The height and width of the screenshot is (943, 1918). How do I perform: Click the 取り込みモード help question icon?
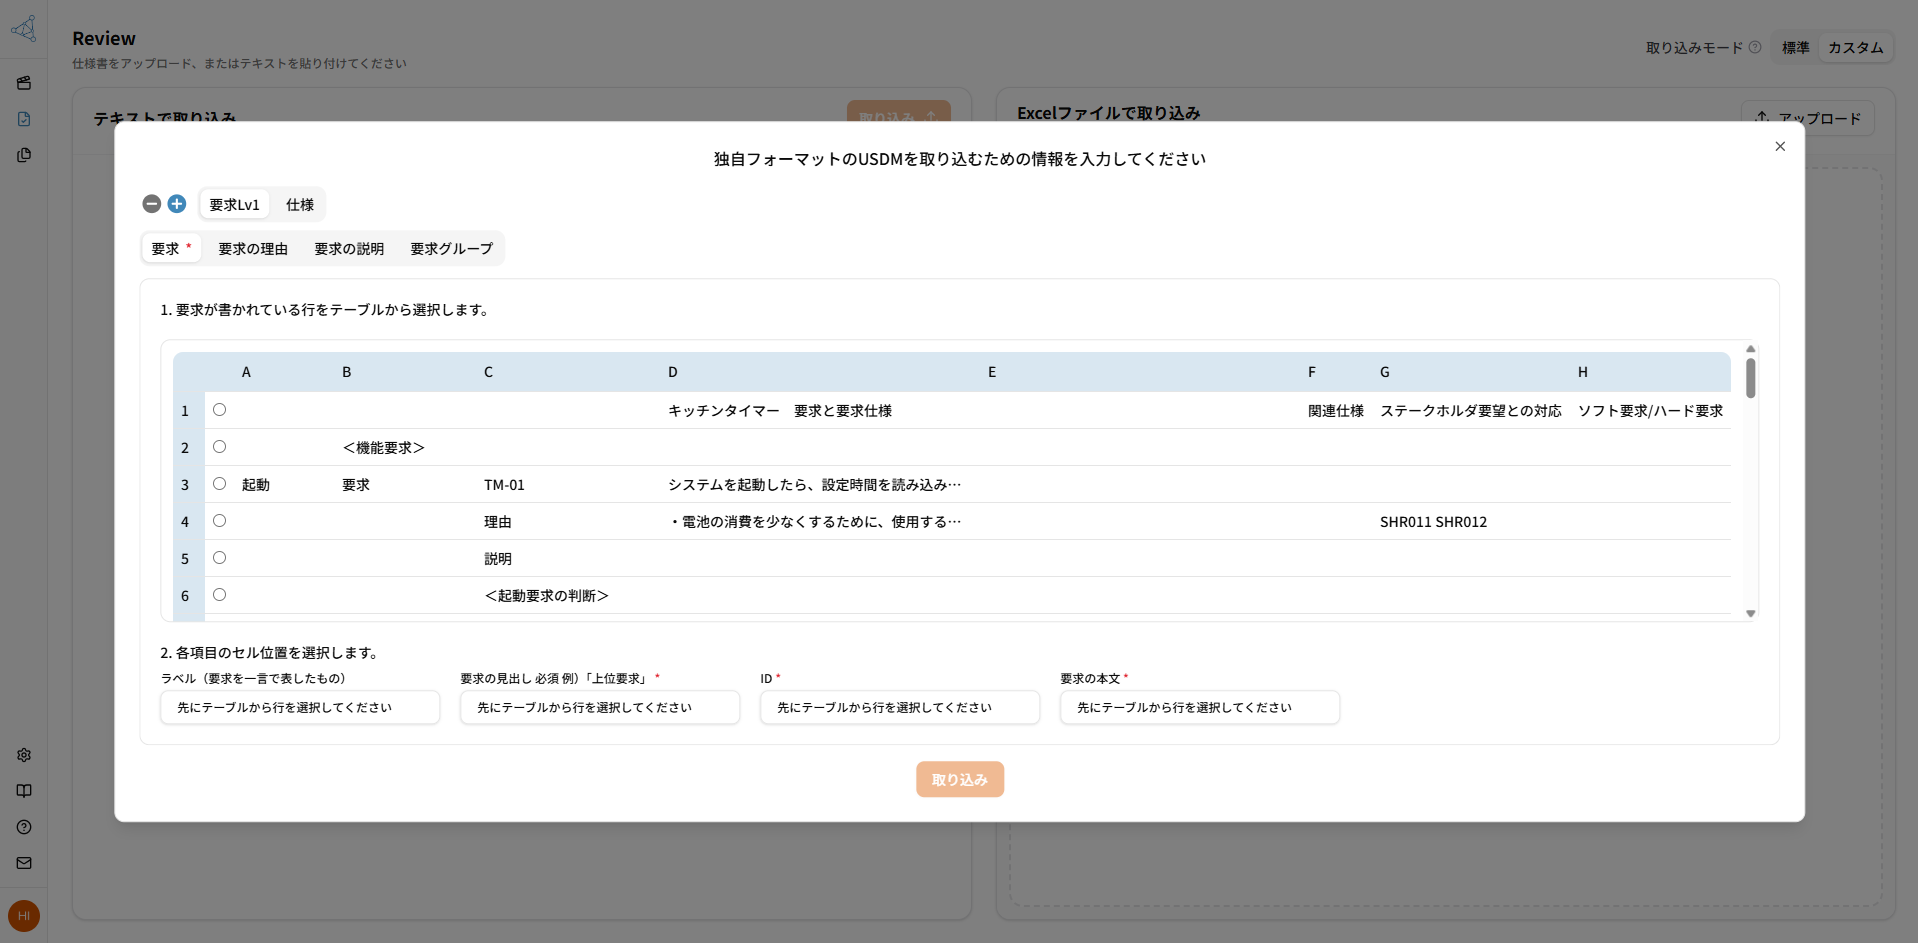tap(1756, 46)
